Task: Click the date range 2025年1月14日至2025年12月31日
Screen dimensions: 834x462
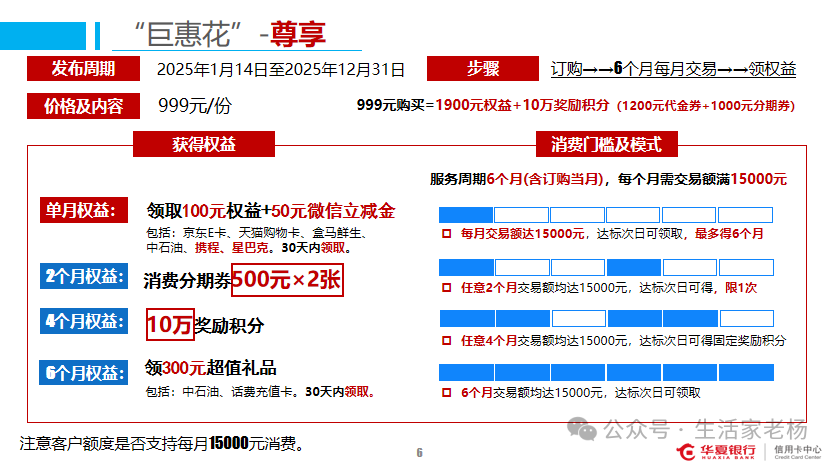Action: 281,70
